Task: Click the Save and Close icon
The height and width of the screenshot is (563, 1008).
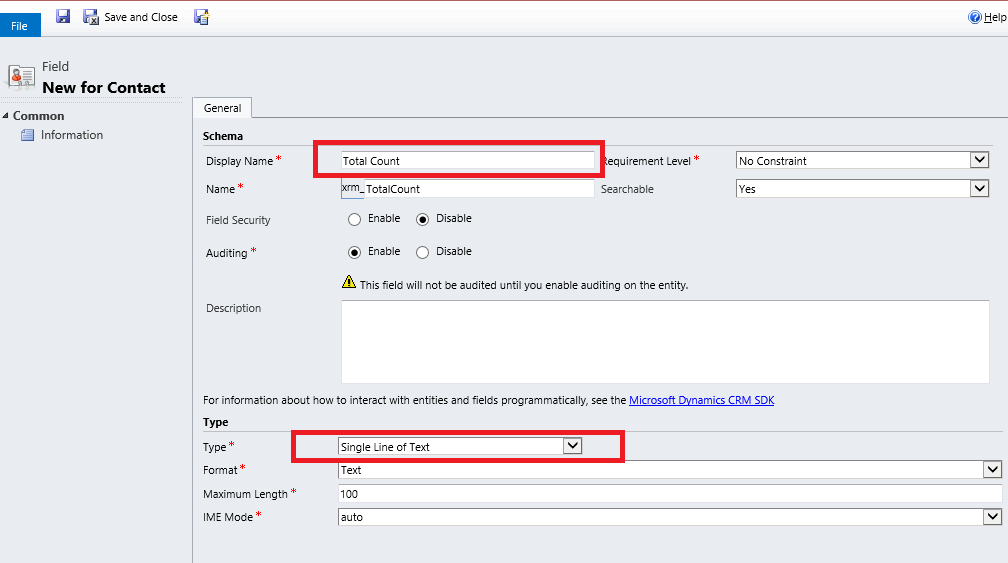Action: point(91,17)
